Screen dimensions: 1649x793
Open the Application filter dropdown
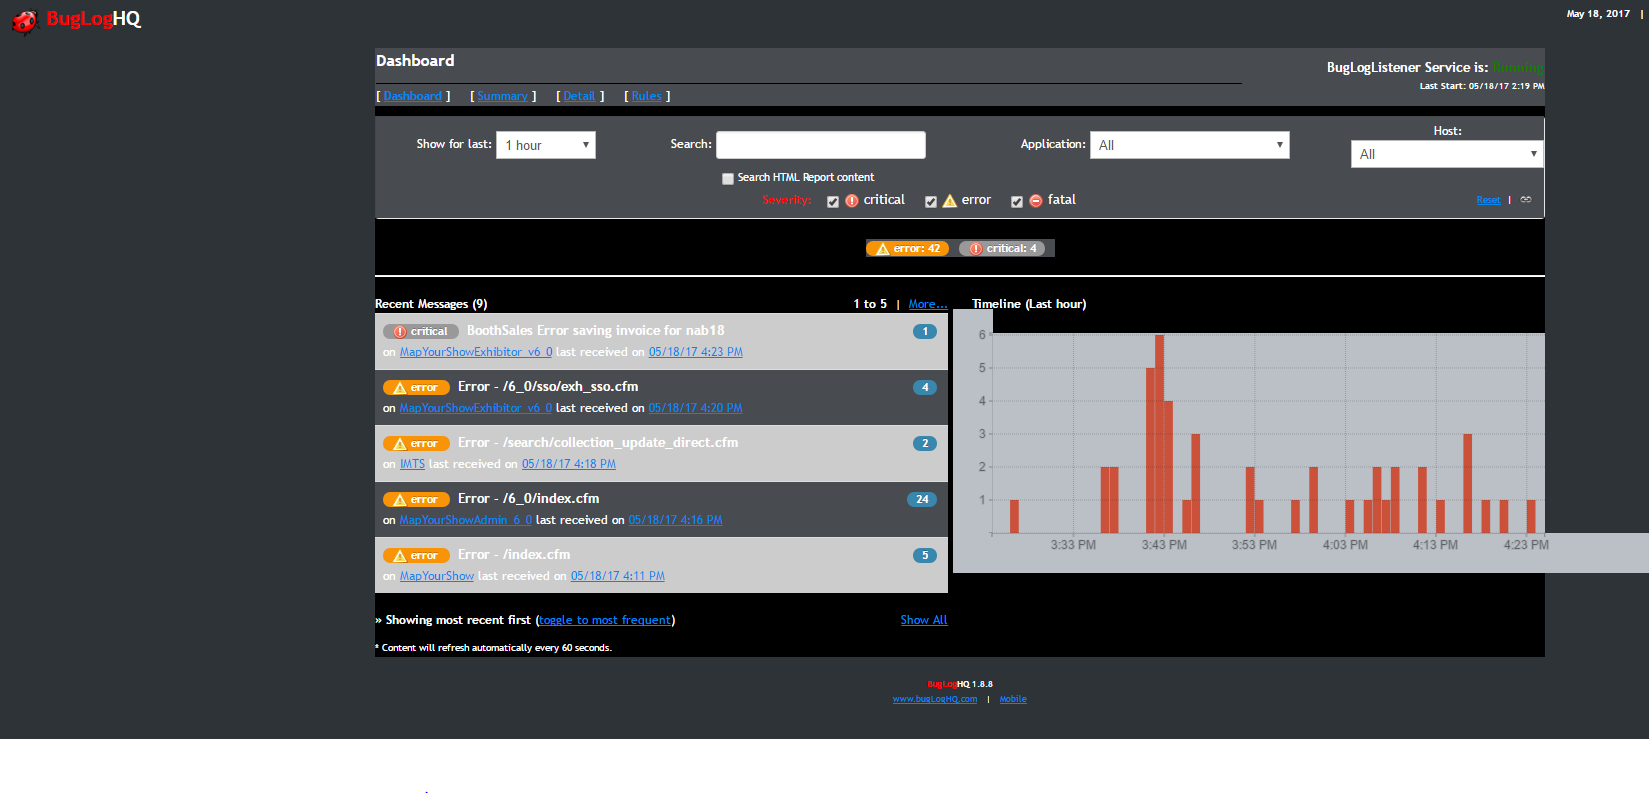pyautogui.click(x=1190, y=145)
